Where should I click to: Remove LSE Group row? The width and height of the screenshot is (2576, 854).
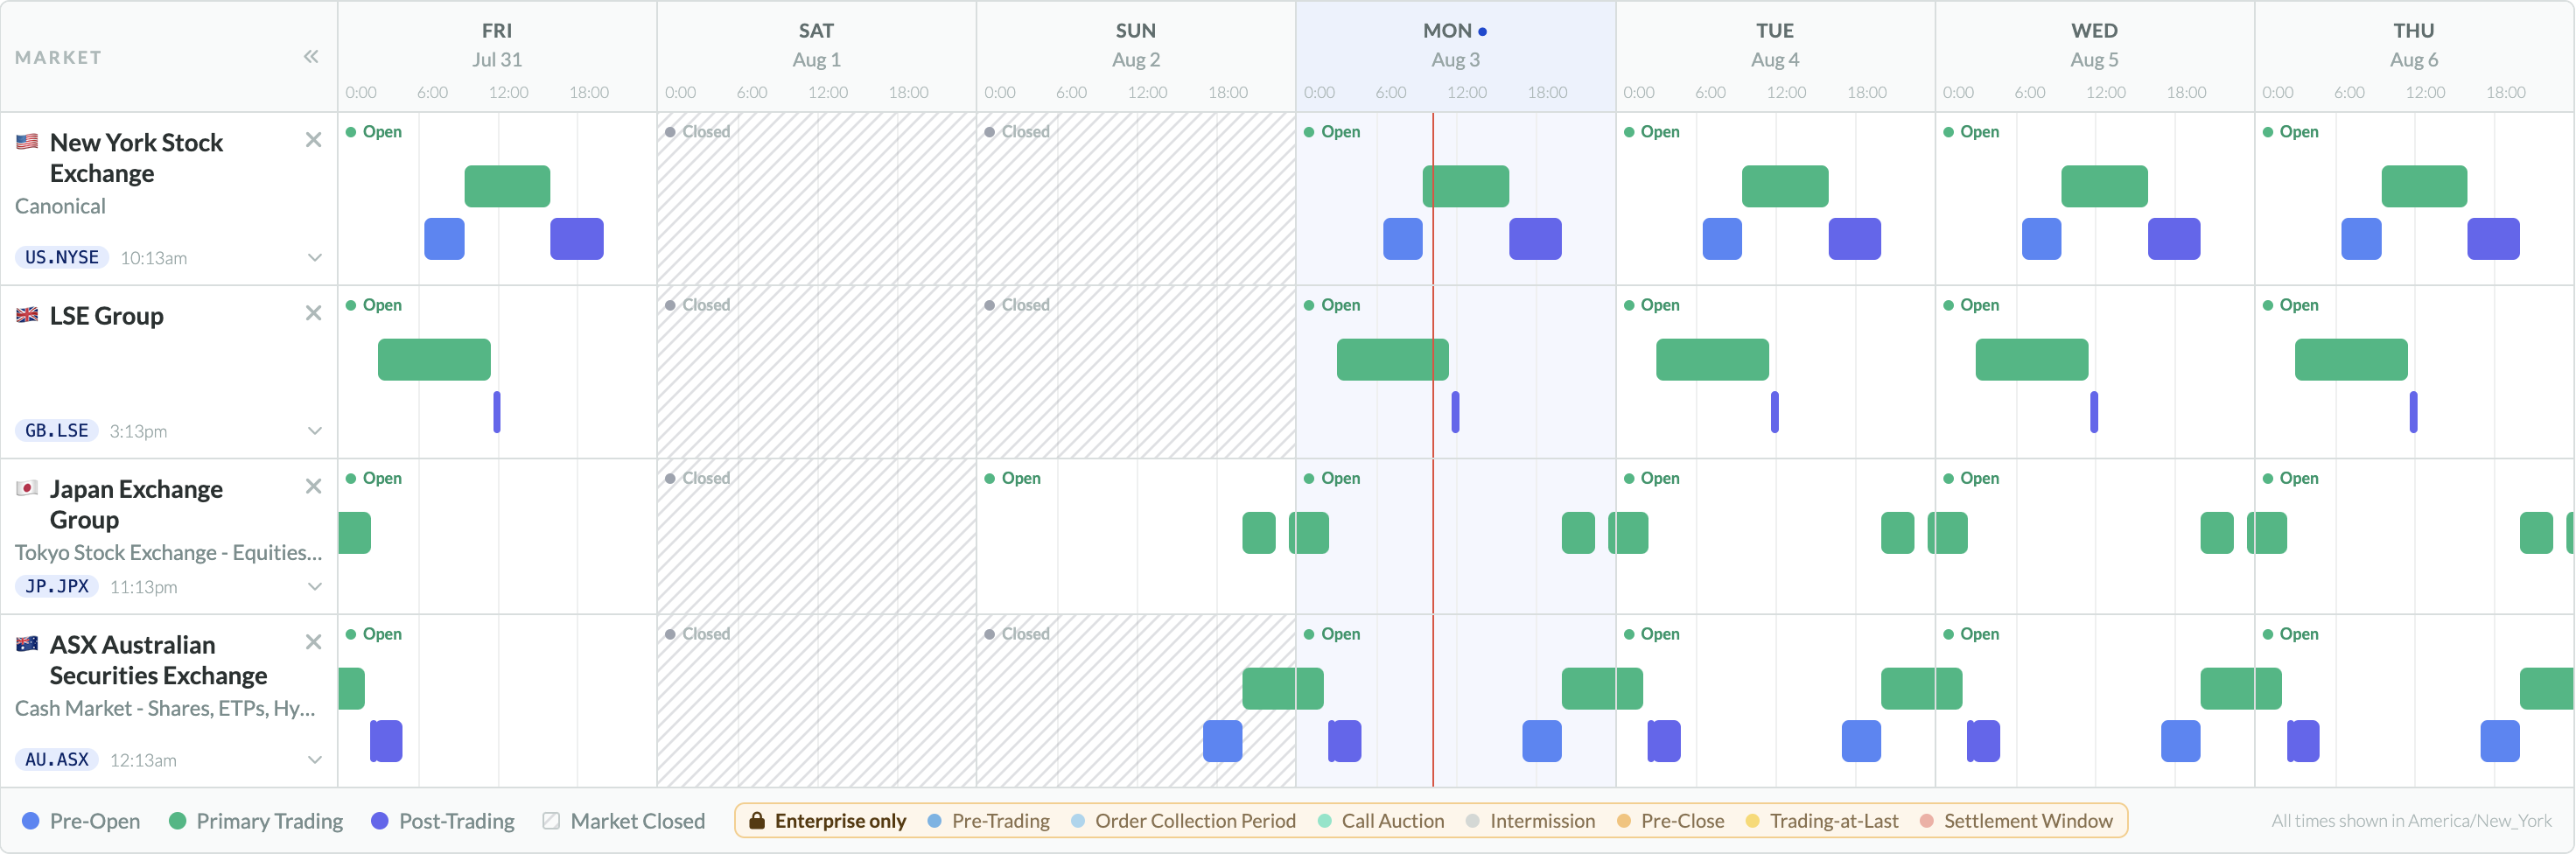pyautogui.click(x=313, y=313)
